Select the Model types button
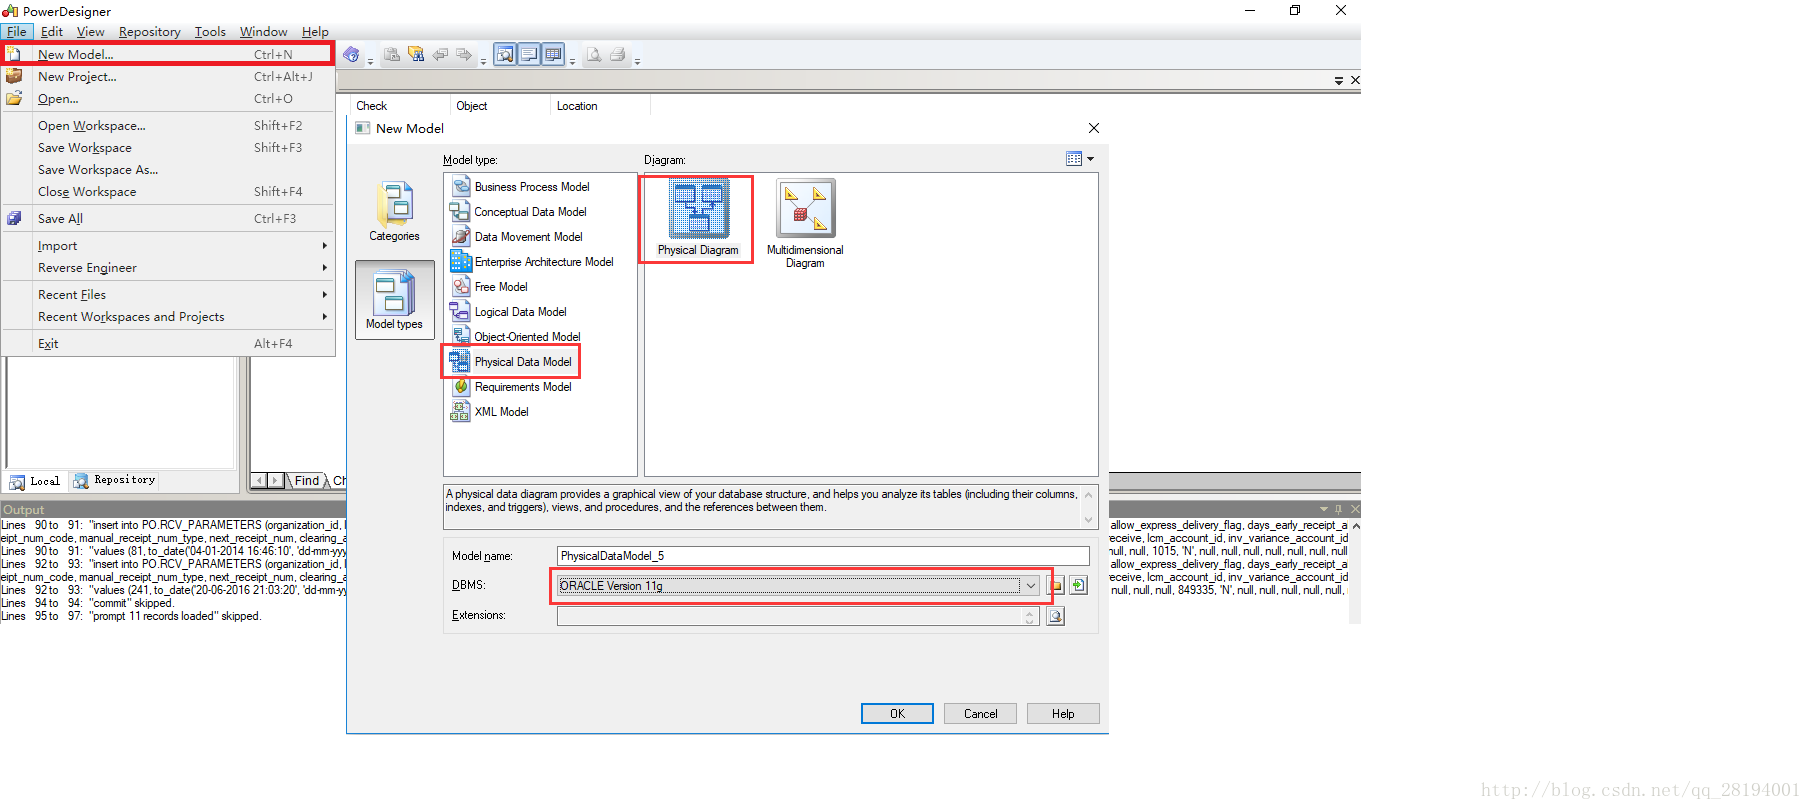1812x810 pixels. (394, 300)
